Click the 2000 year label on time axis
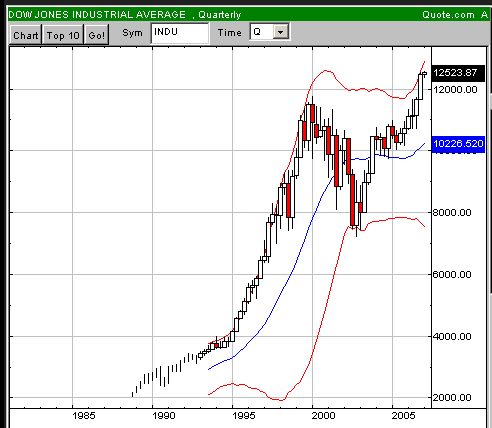This screenshot has height=428, width=492. [x=324, y=416]
